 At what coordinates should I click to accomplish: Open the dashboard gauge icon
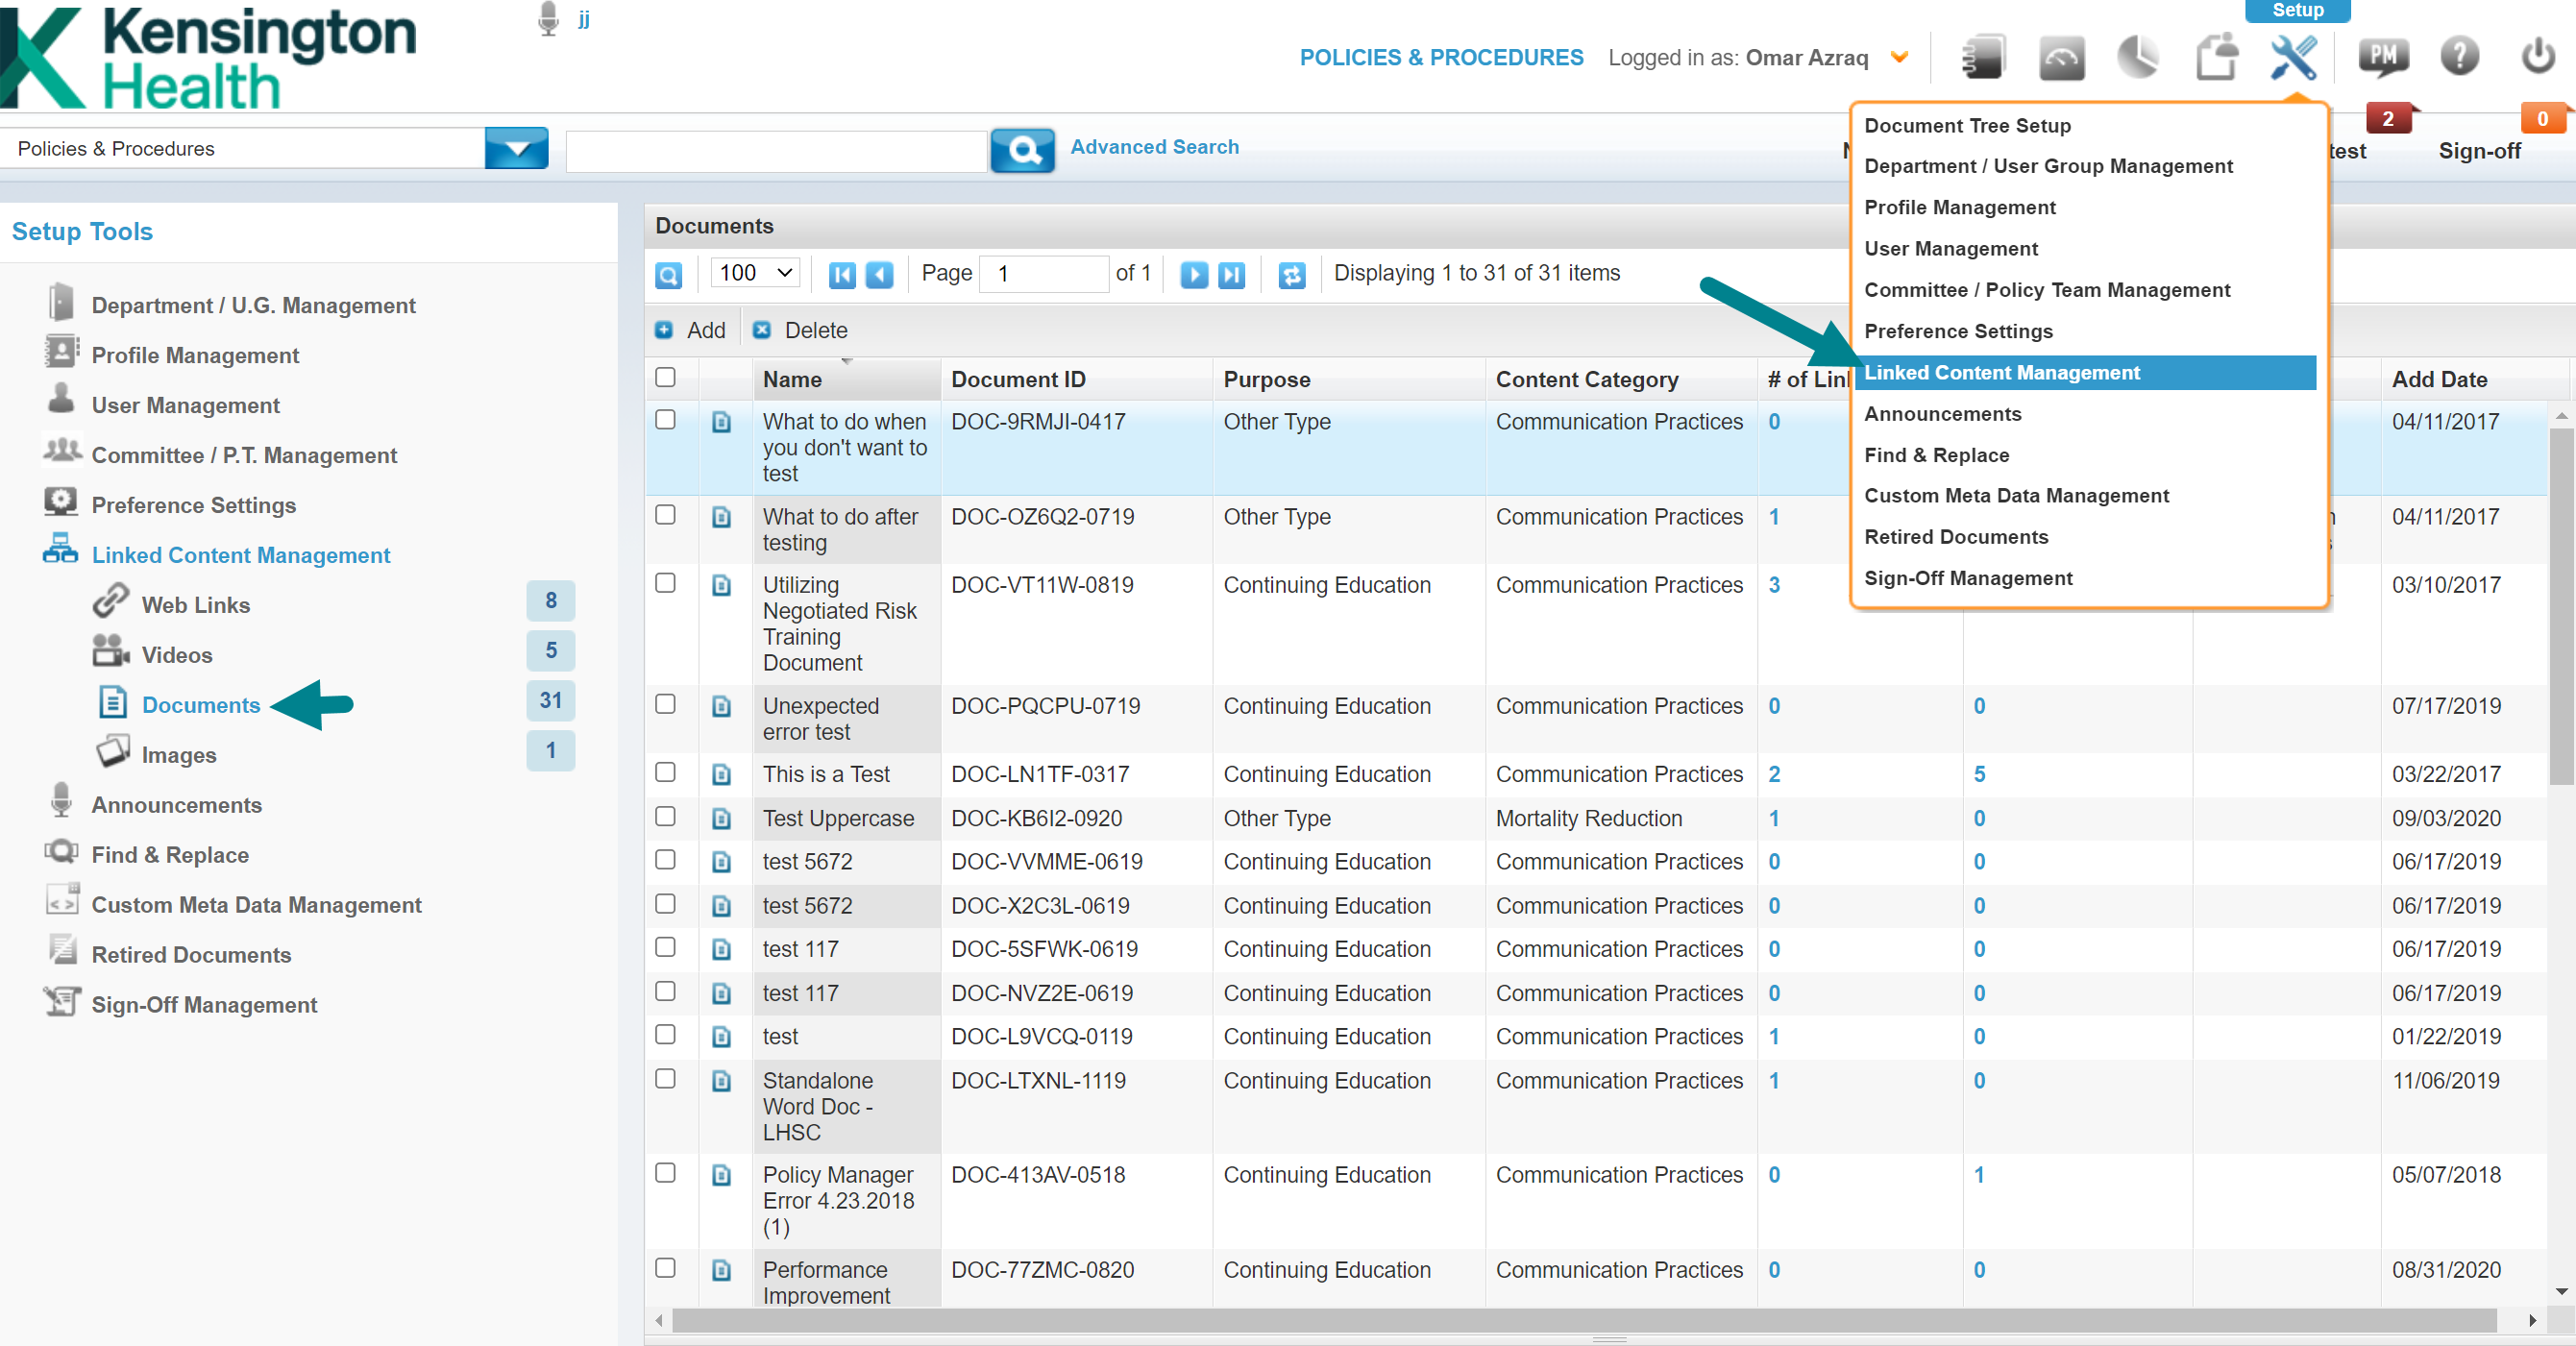tap(2061, 58)
